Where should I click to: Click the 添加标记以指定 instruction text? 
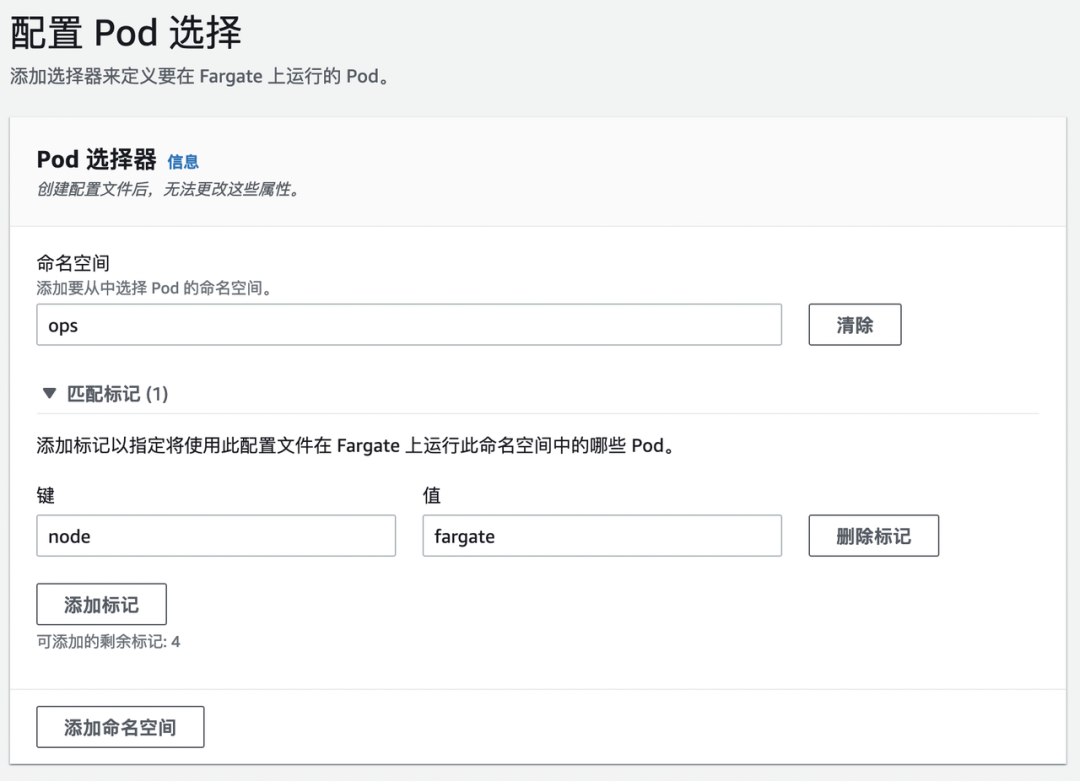(x=355, y=446)
